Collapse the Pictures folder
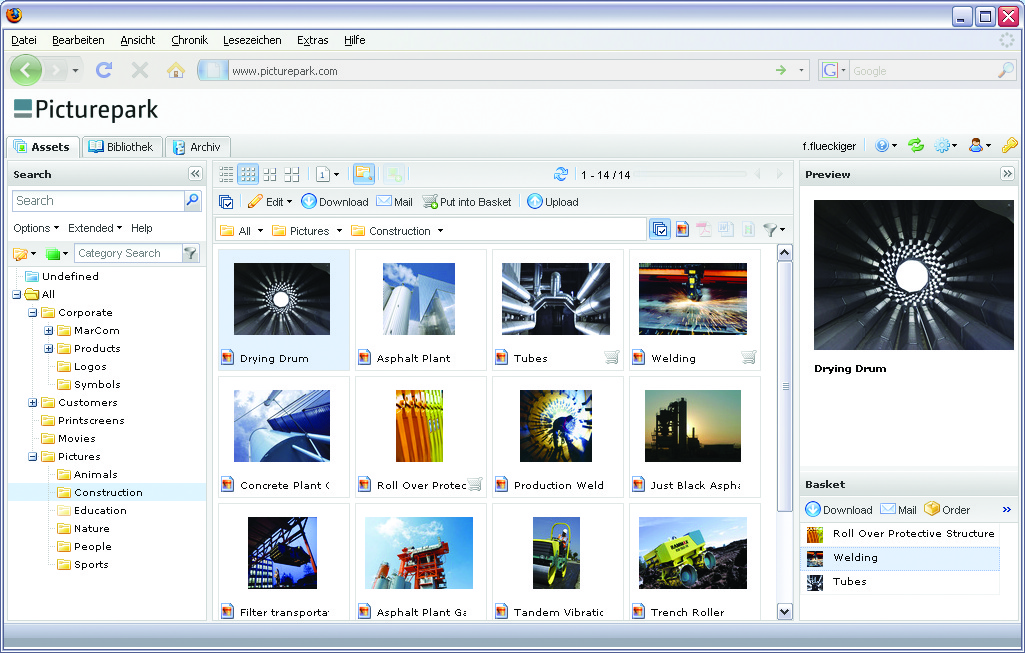Screen dimensions: 1025x653 (x=33, y=456)
